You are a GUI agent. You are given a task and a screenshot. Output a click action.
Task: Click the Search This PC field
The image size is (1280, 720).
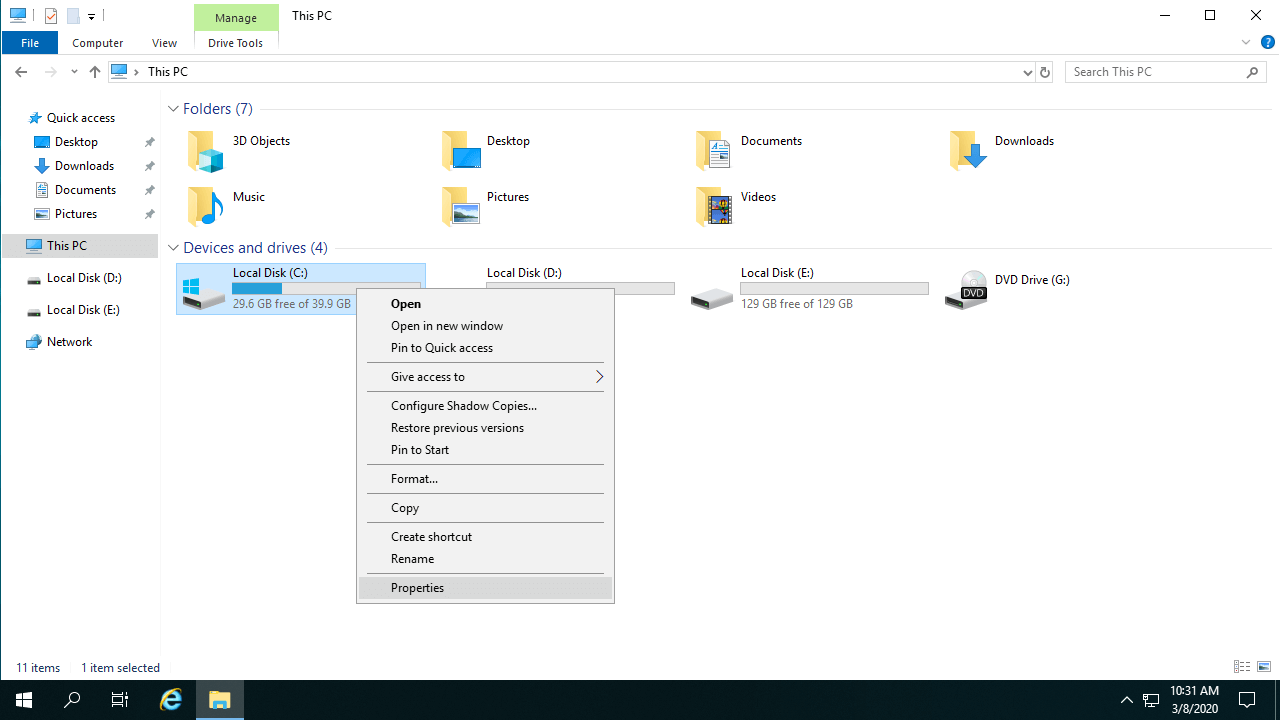[1155, 72]
